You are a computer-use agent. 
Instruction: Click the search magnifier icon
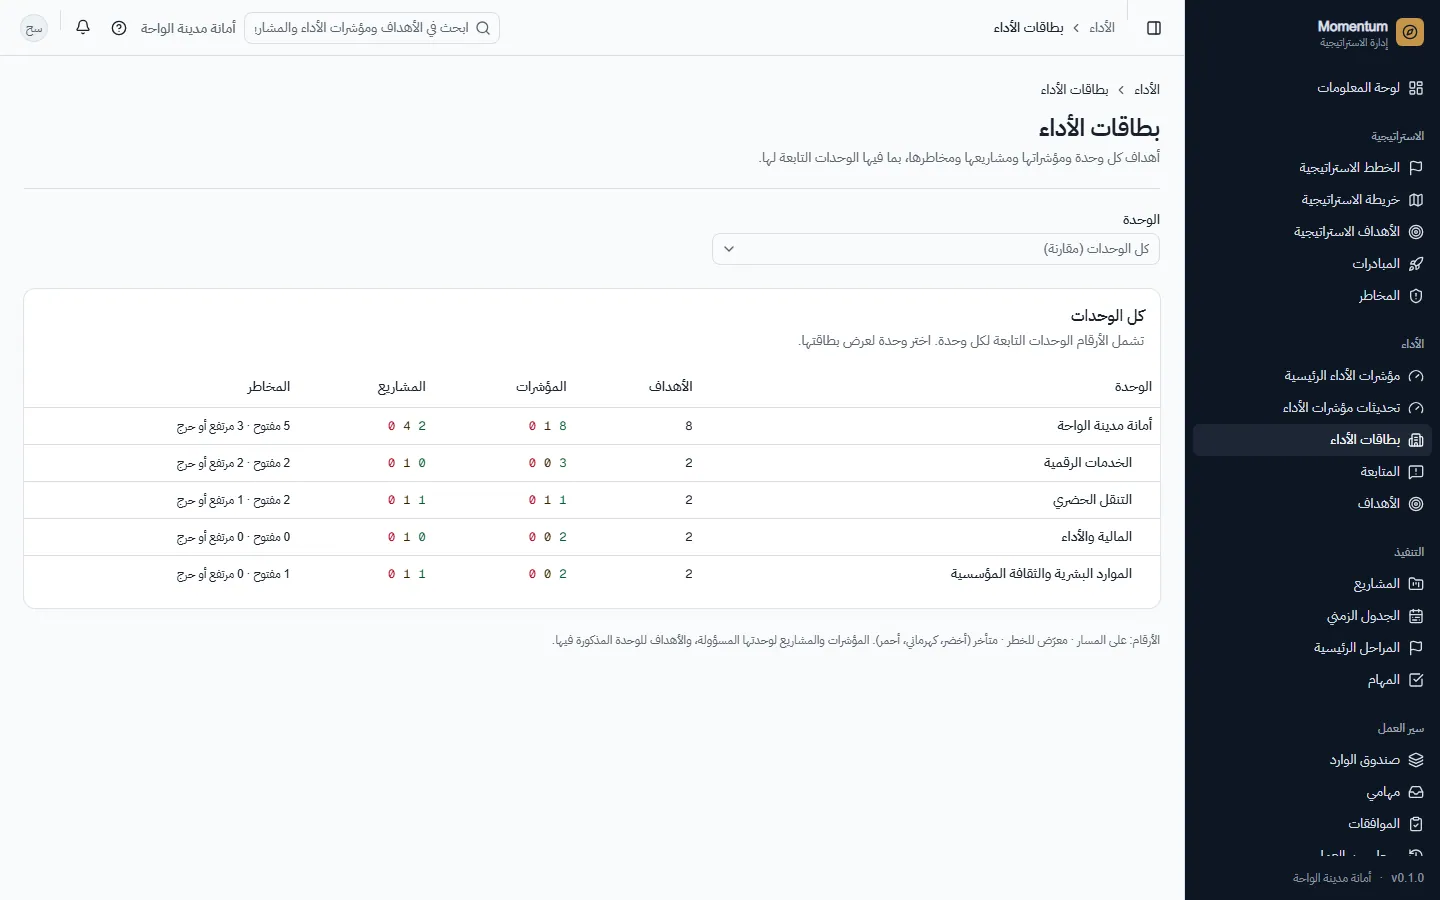coord(483,28)
